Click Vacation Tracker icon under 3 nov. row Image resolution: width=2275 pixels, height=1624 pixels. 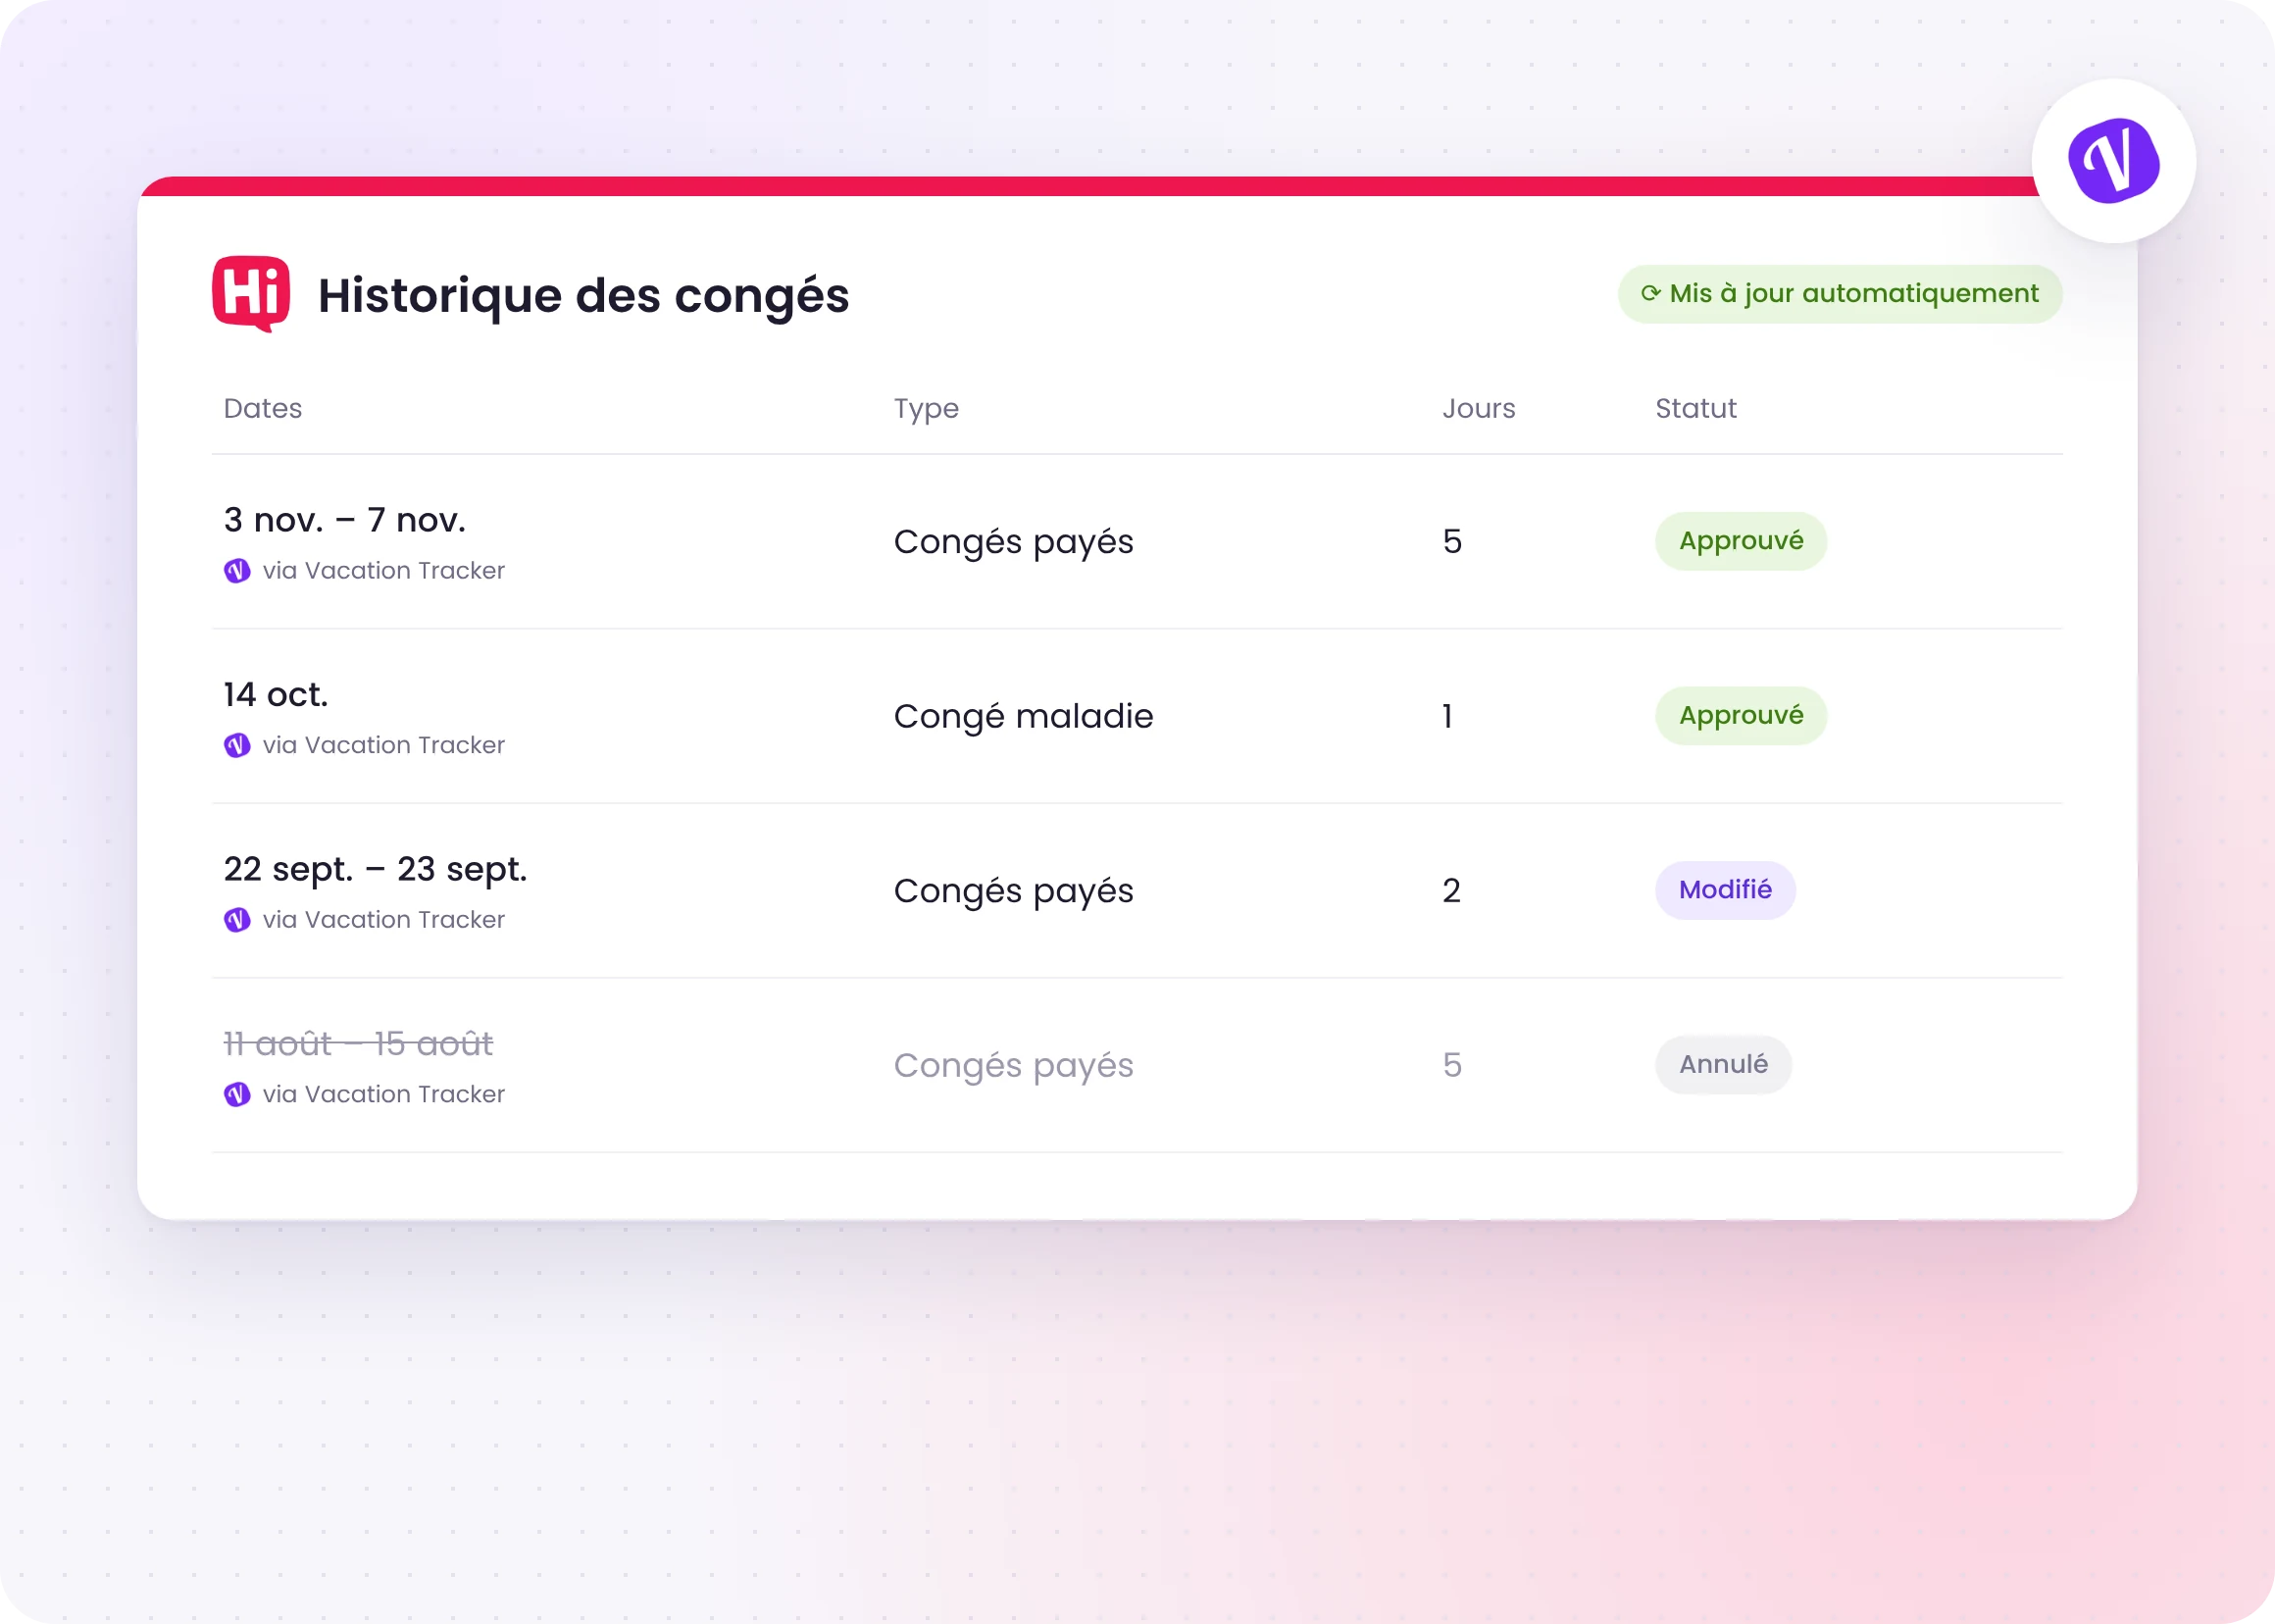click(x=237, y=571)
